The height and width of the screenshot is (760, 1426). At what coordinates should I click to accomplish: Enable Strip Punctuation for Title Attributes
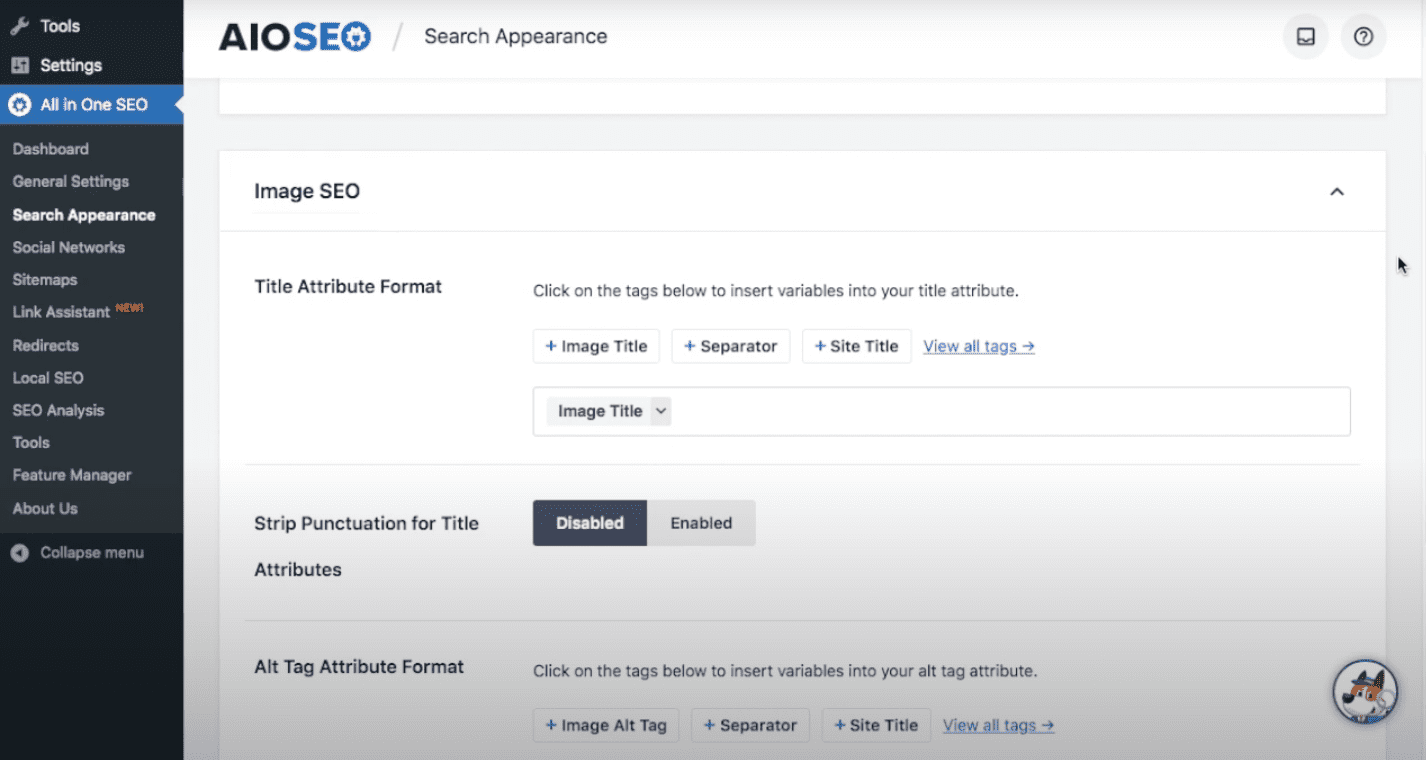click(x=701, y=522)
